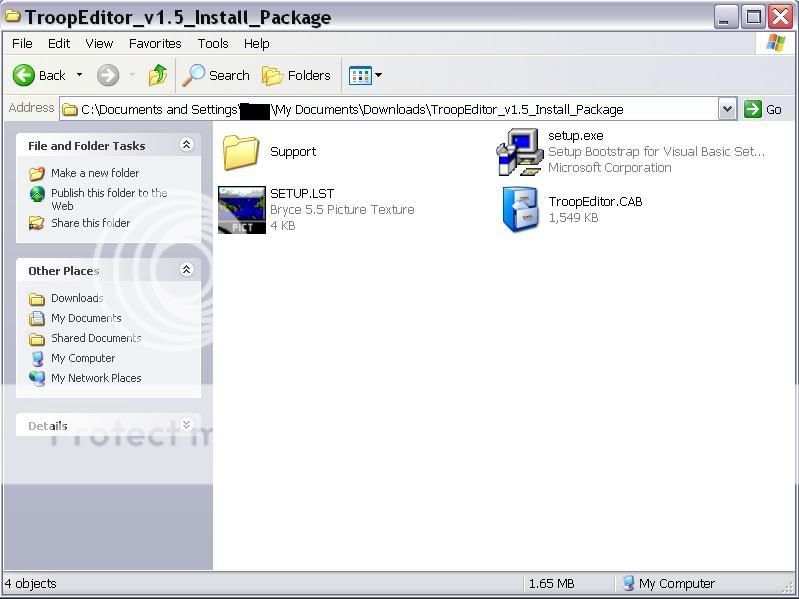Expand the Address bar dropdown arrow
The image size is (799, 599).
click(x=727, y=109)
